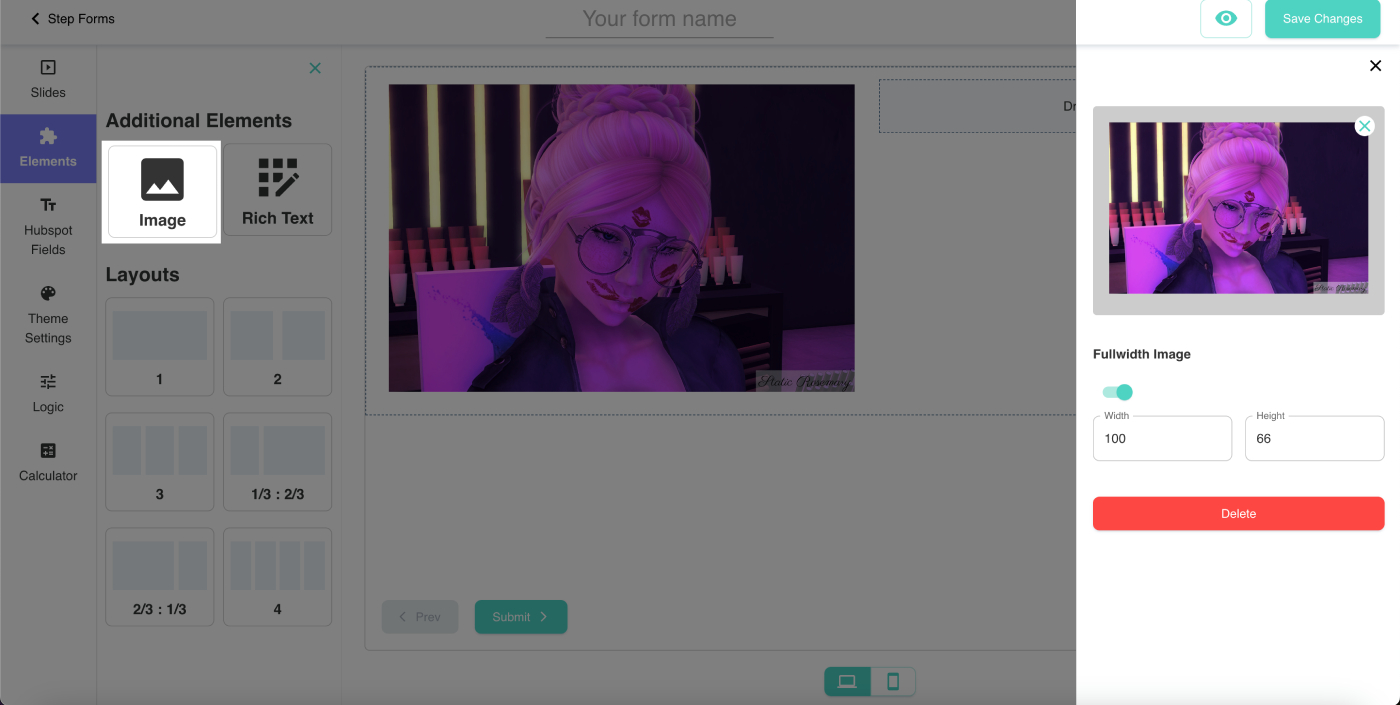
Task: Open the form preview eye icon
Action: (x=1225, y=18)
